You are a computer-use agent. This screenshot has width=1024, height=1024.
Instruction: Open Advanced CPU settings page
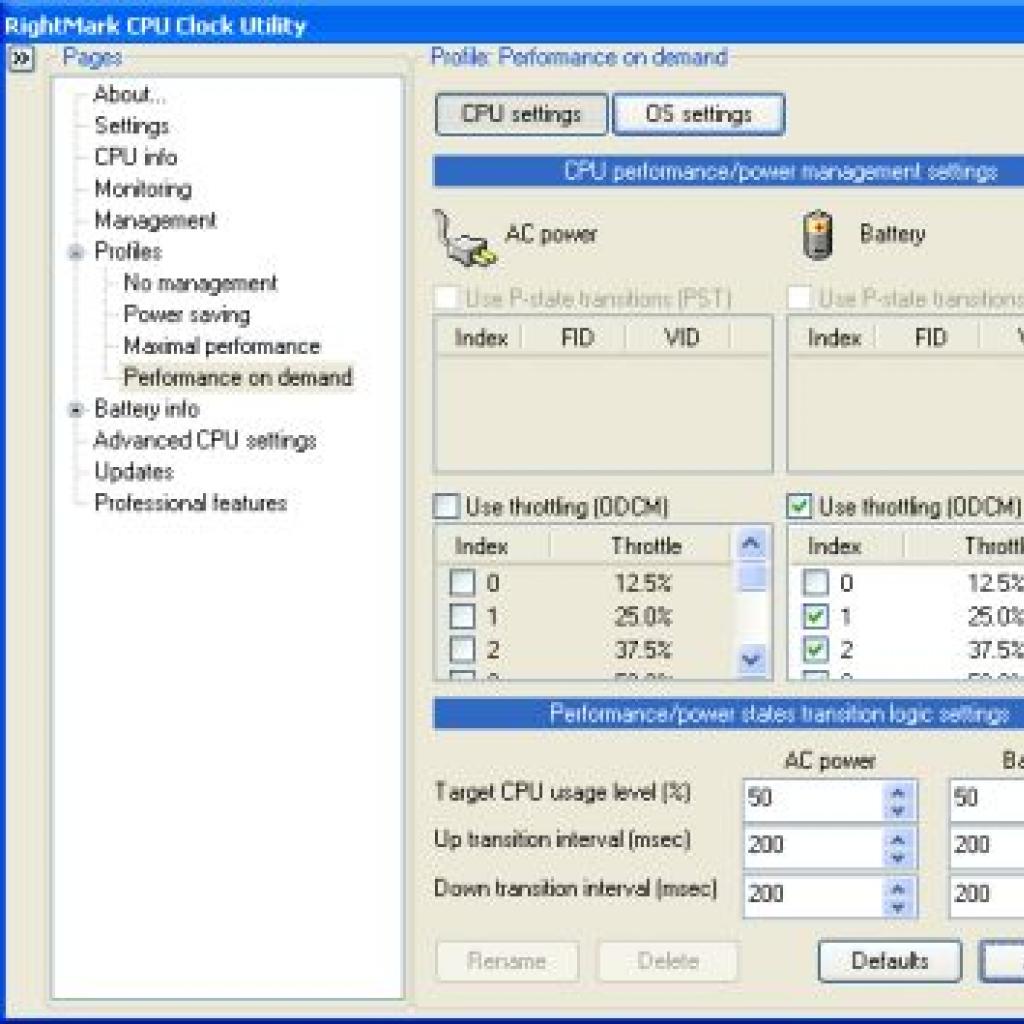tap(205, 440)
